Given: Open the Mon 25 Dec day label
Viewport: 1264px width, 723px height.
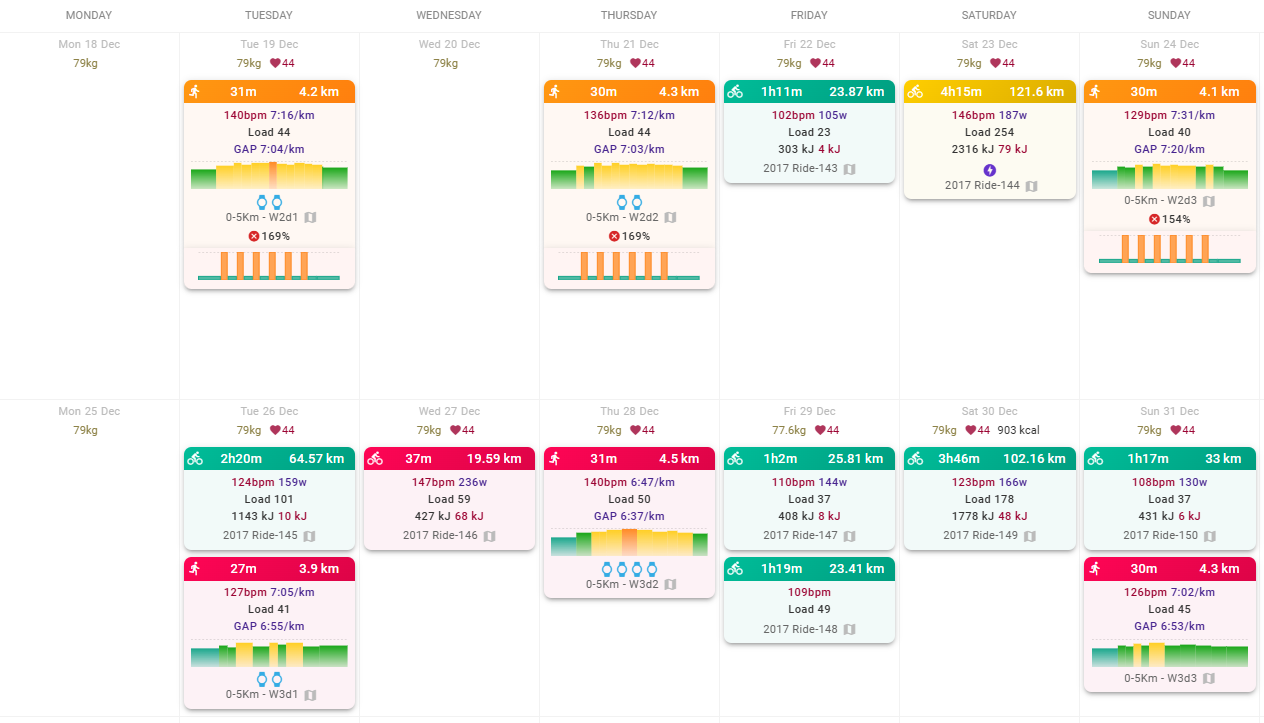Looking at the screenshot, I should pyautogui.click(x=89, y=411).
